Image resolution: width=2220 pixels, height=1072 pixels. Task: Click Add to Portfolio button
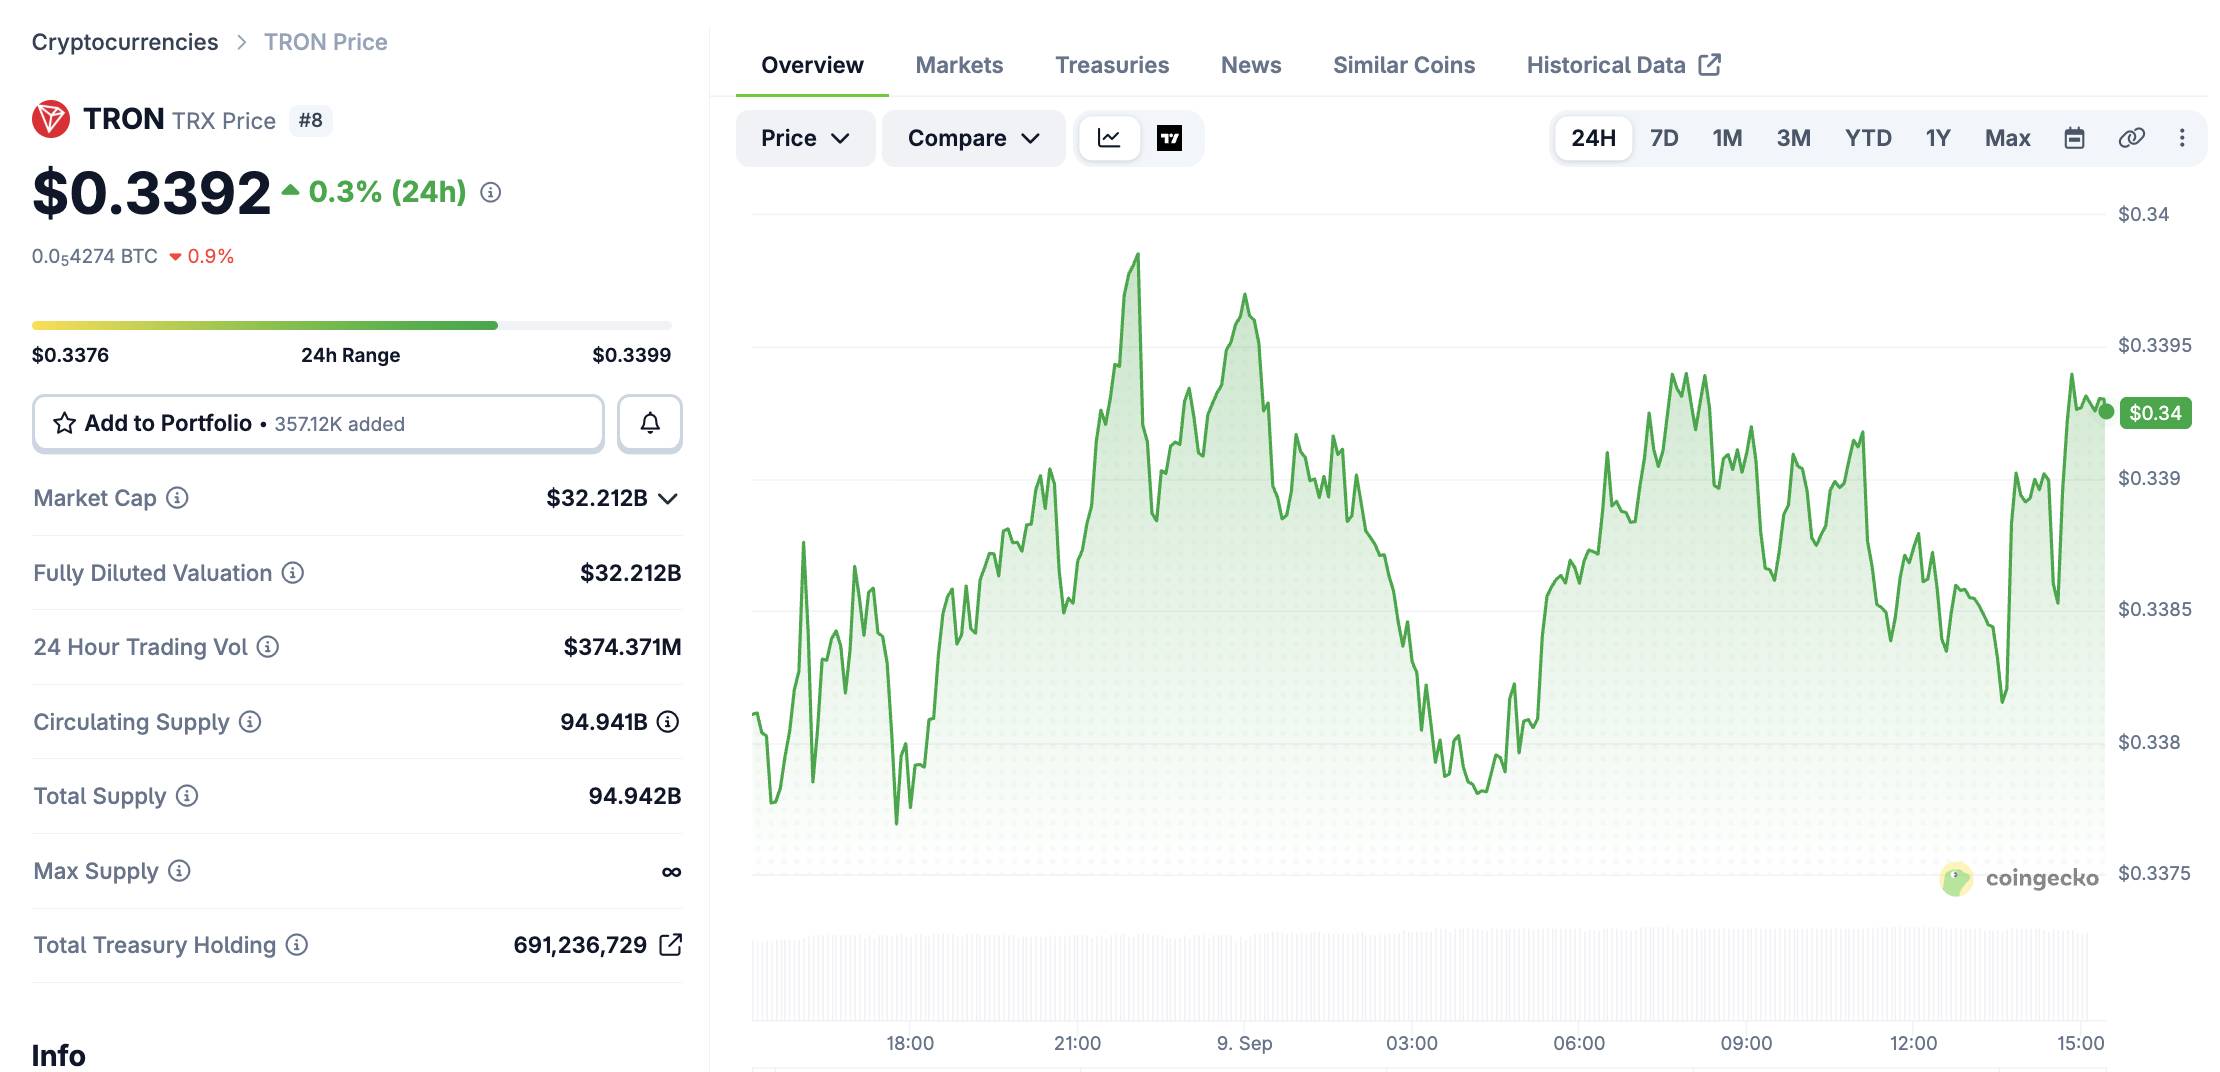[x=318, y=423]
